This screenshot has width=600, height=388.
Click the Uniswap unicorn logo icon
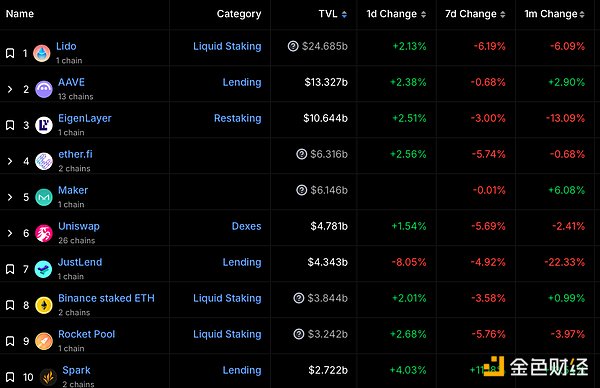(x=44, y=233)
